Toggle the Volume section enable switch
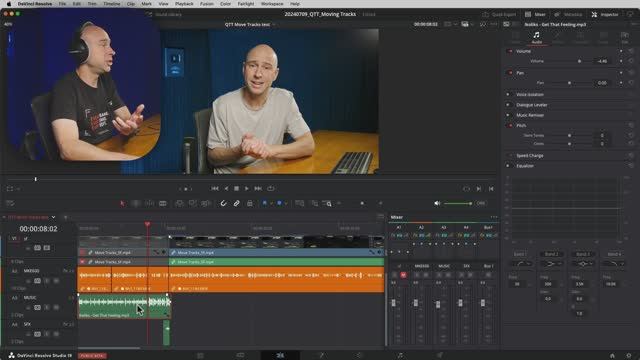This screenshot has height=360, width=640. (x=510, y=51)
